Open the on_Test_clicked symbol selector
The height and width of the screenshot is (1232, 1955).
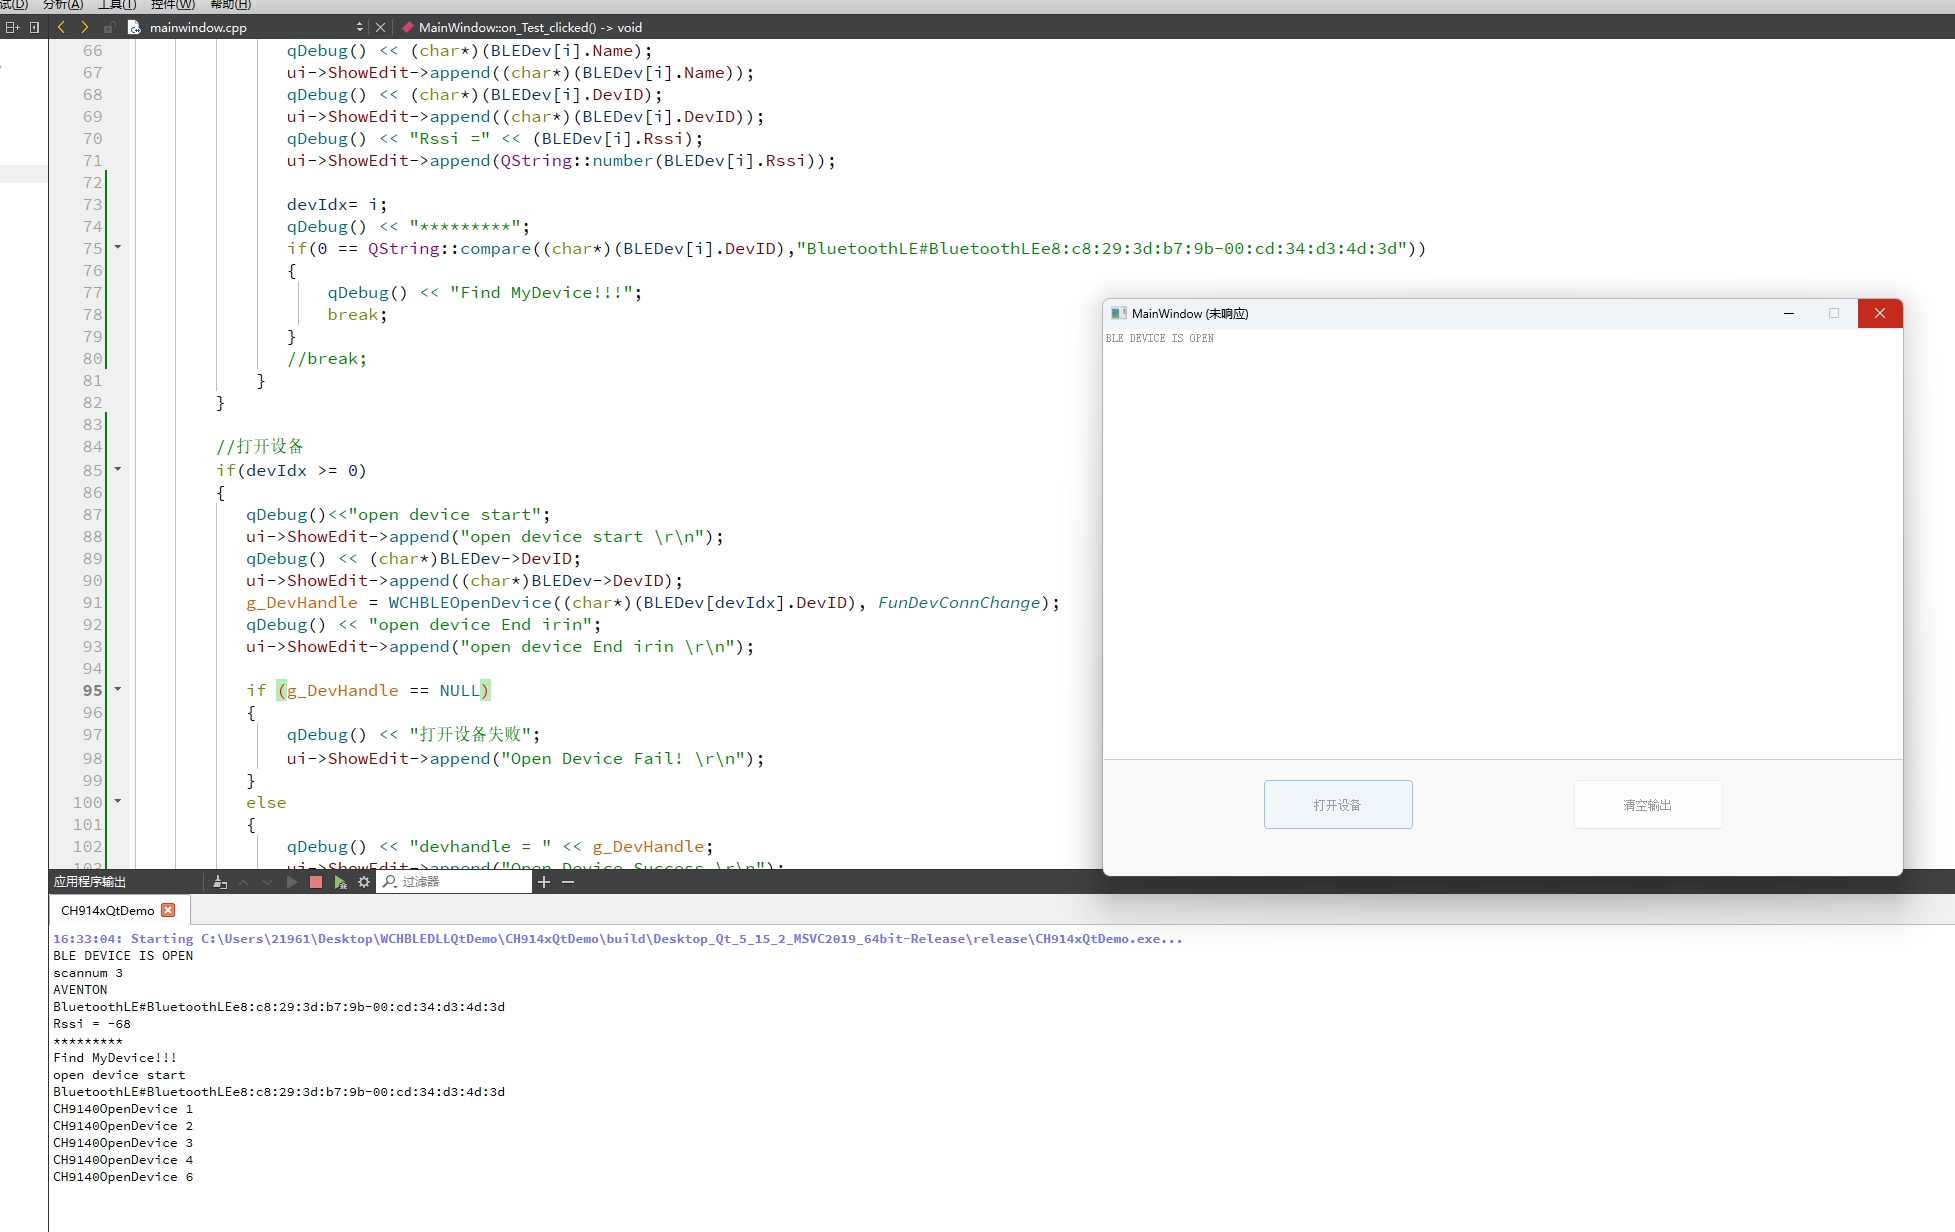tap(530, 27)
